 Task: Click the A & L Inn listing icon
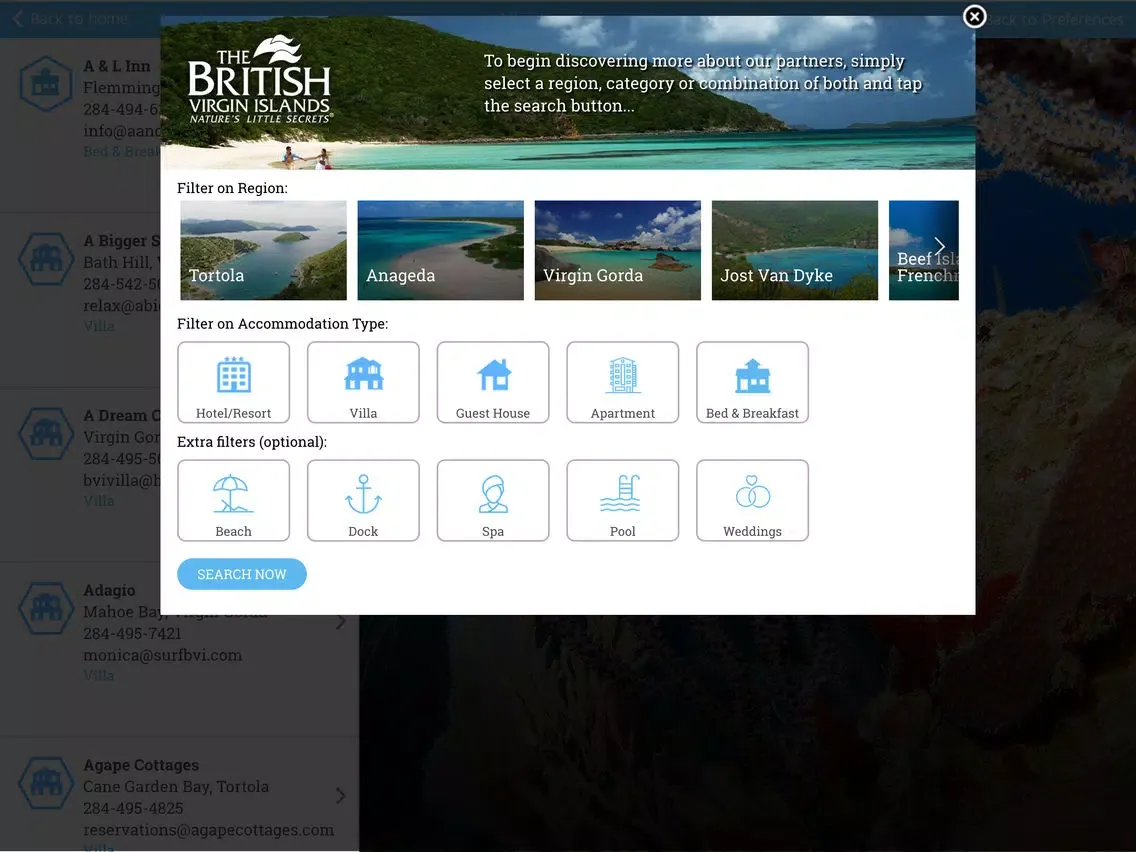point(46,83)
